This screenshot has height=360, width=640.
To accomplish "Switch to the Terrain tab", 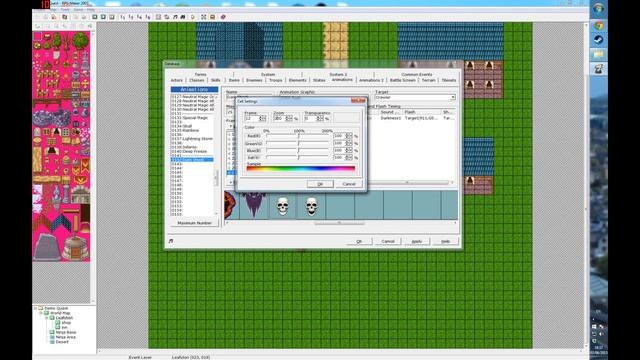I will point(428,80).
